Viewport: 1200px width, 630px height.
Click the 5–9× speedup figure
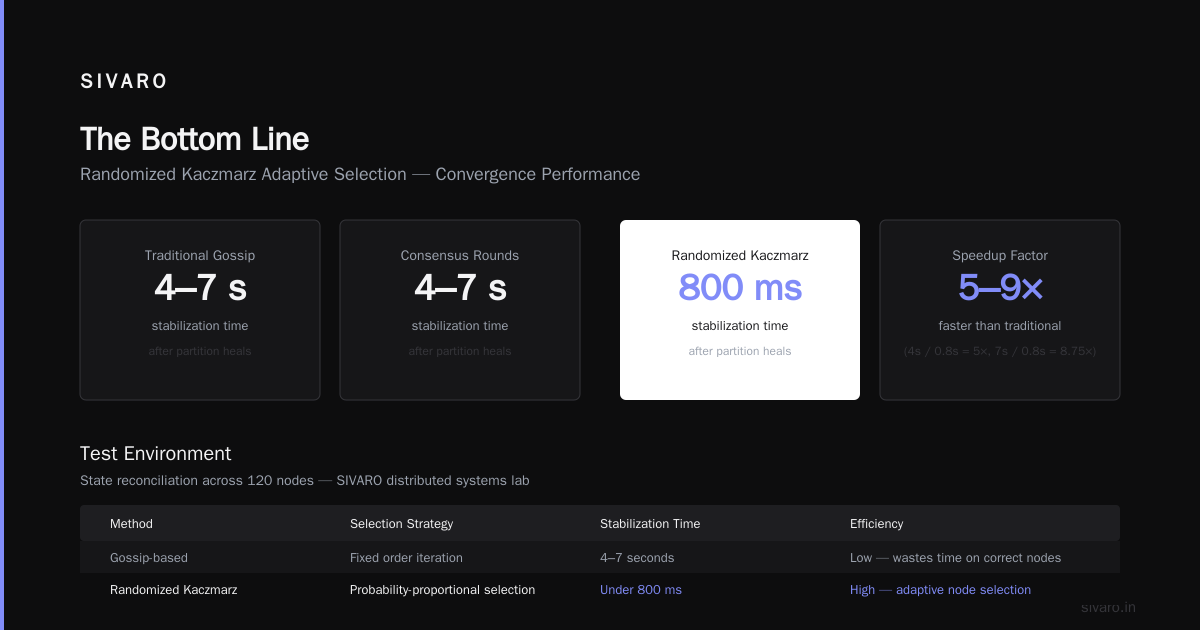1000,288
